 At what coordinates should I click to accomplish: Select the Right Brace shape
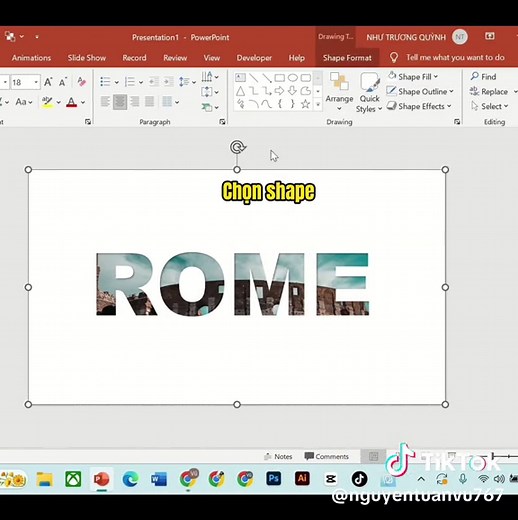click(292, 104)
